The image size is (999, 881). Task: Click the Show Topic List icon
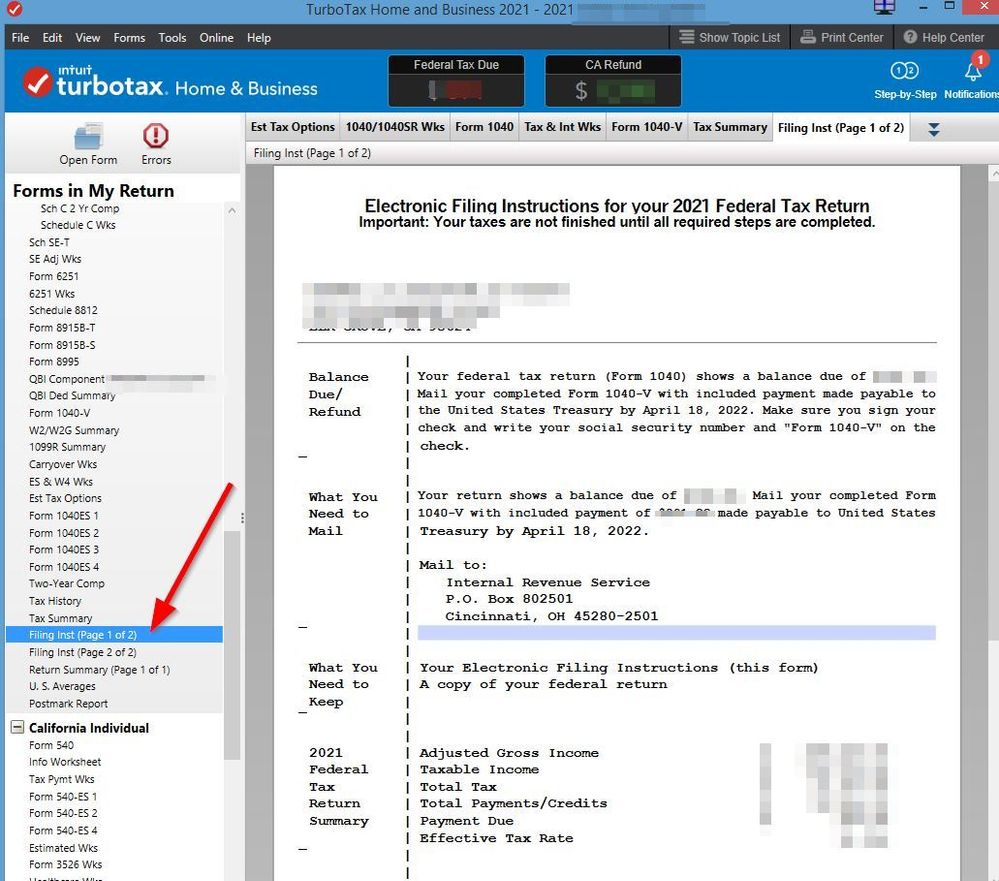coord(686,37)
